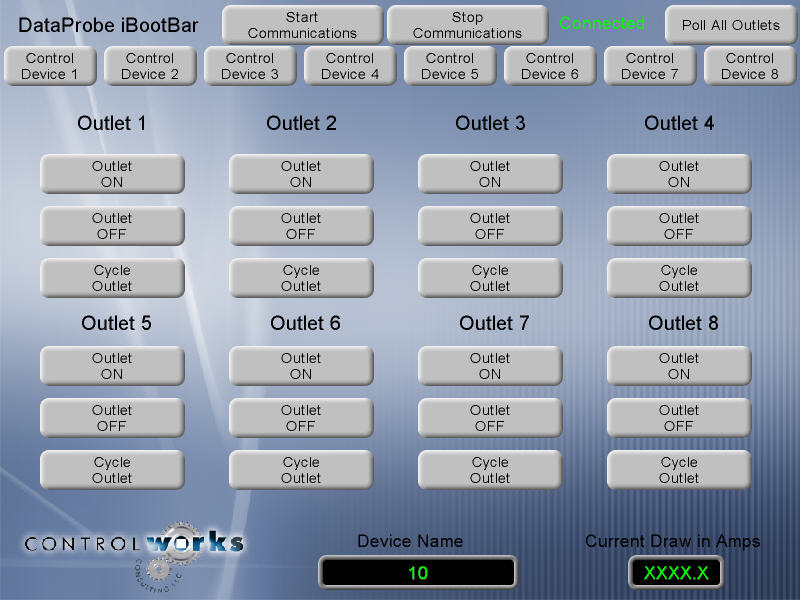The width and height of the screenshot is (800, 600).
Task: Turn Outlet 8 OFF
Action: coord(679,418)
